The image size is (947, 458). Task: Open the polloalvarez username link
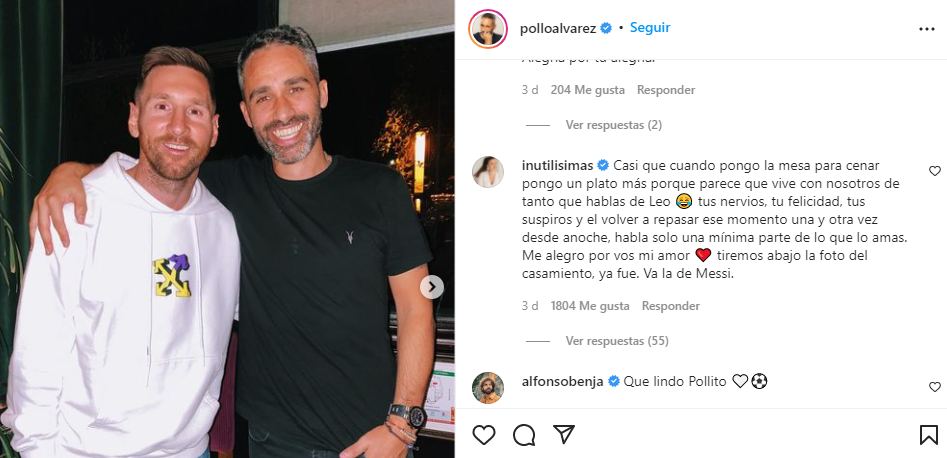pos(558,28)
